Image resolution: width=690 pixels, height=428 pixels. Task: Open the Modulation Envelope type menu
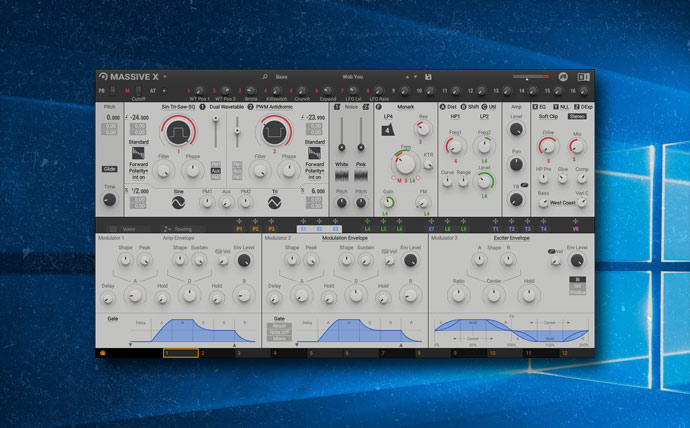[x=345, y=238]
